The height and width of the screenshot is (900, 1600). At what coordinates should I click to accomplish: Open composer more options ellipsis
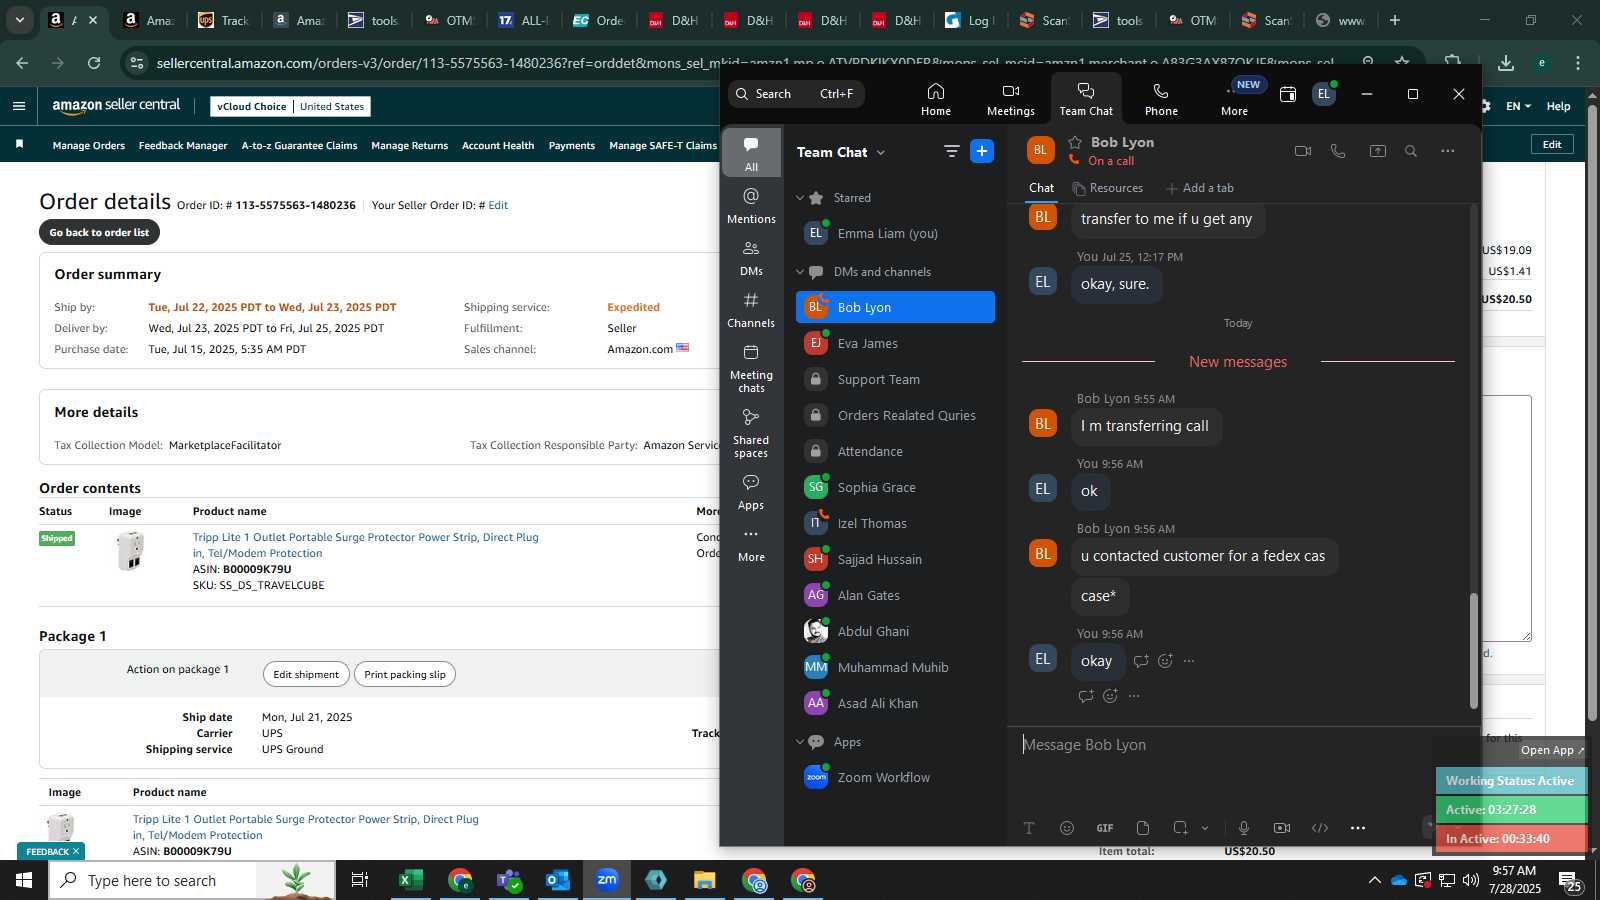(x=1358, y=828)
